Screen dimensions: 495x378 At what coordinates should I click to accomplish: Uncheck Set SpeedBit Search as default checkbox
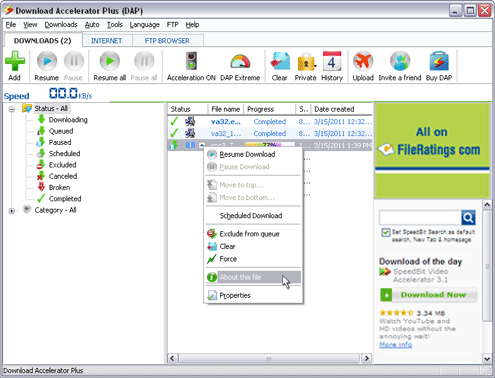386,232
